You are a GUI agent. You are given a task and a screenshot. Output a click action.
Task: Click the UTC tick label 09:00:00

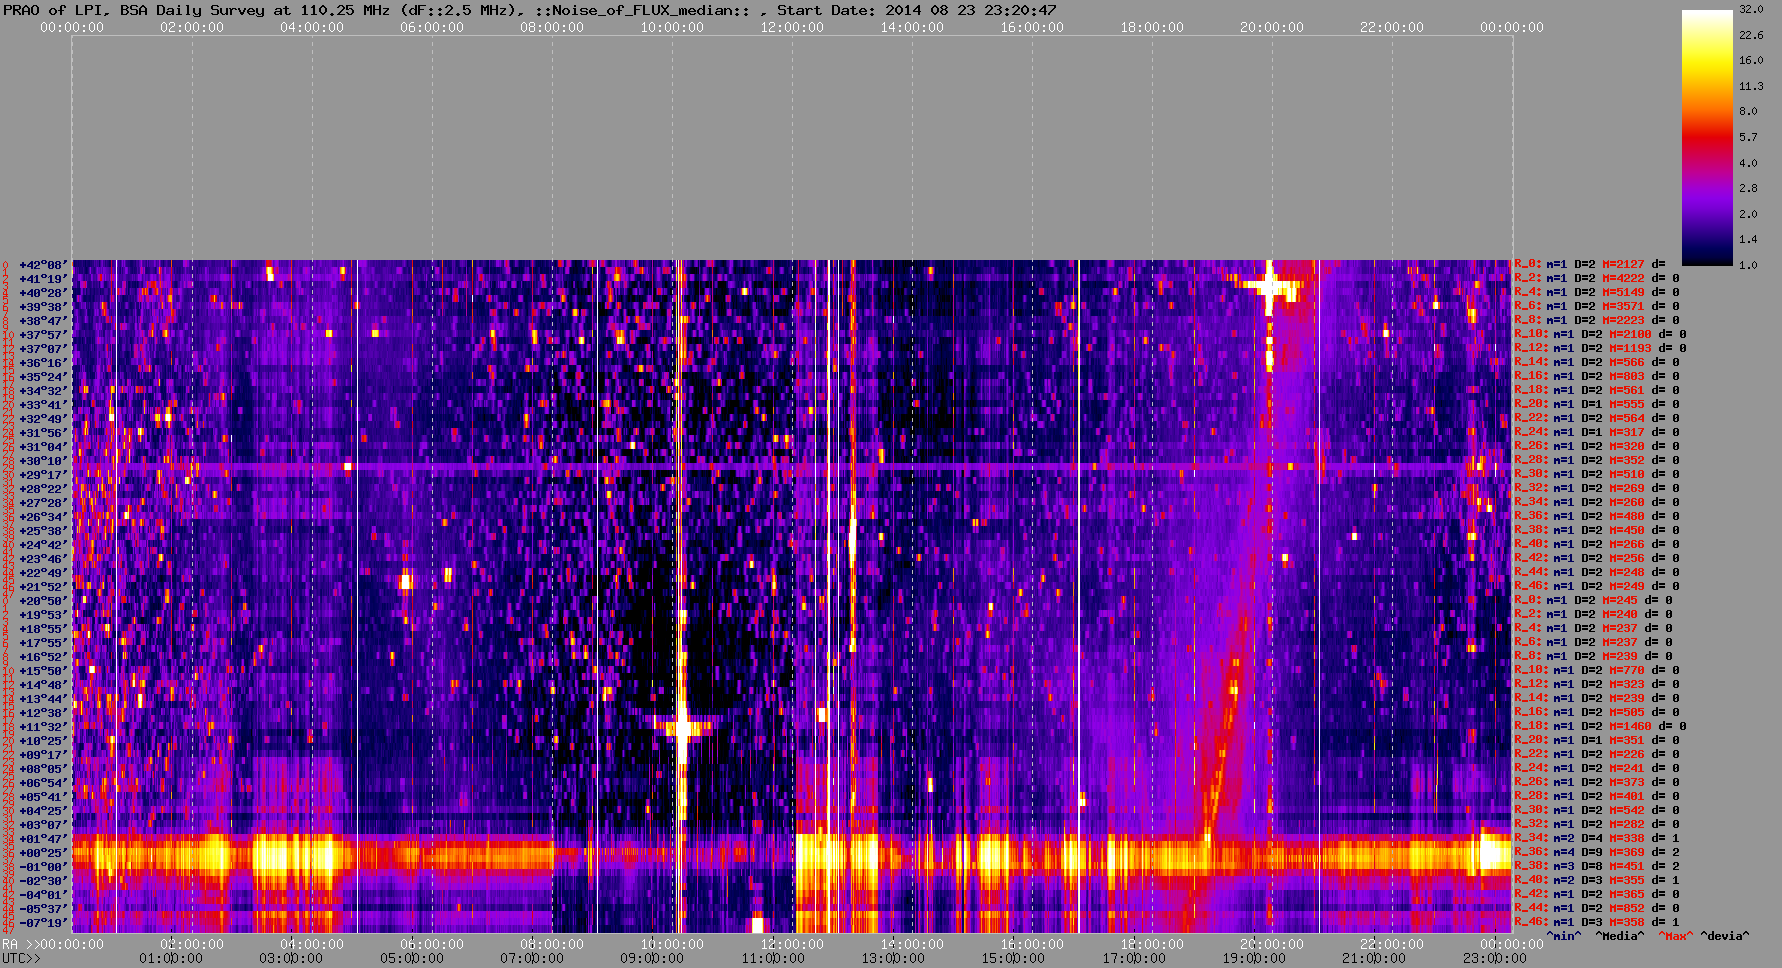[x=652, y=959]
